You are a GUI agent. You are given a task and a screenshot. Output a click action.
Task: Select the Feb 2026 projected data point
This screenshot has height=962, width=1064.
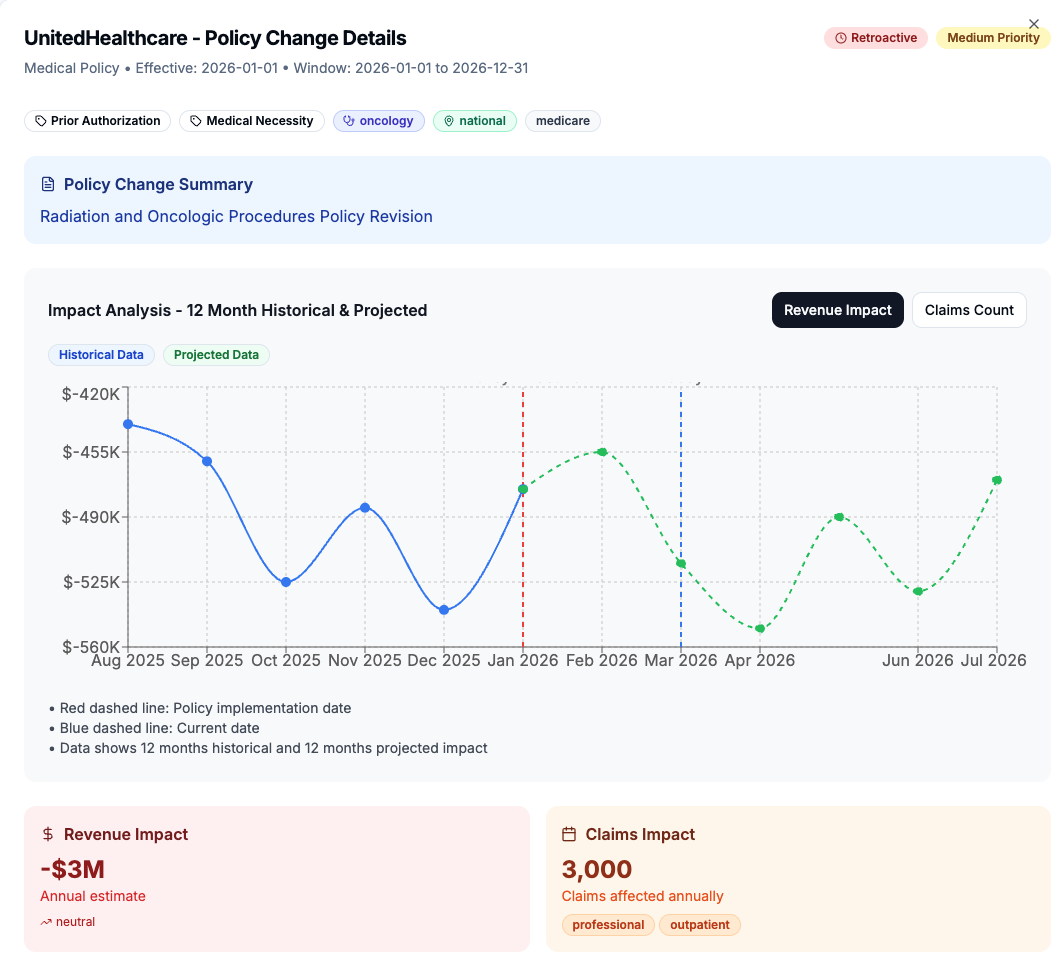click(x=602, y=452)
